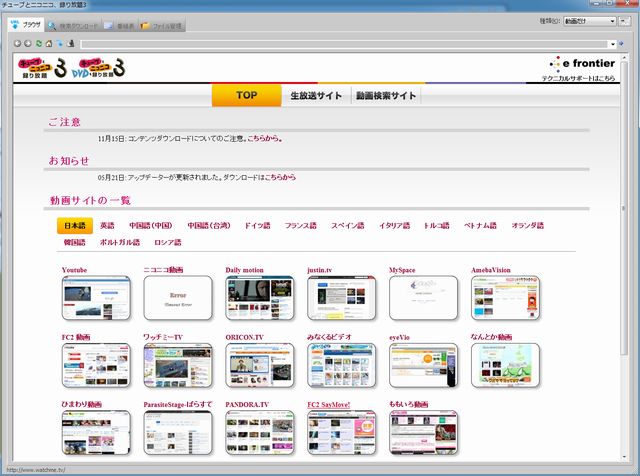
Task: Follow the こちらから link in ご注意
Action: tap(263, 138)
